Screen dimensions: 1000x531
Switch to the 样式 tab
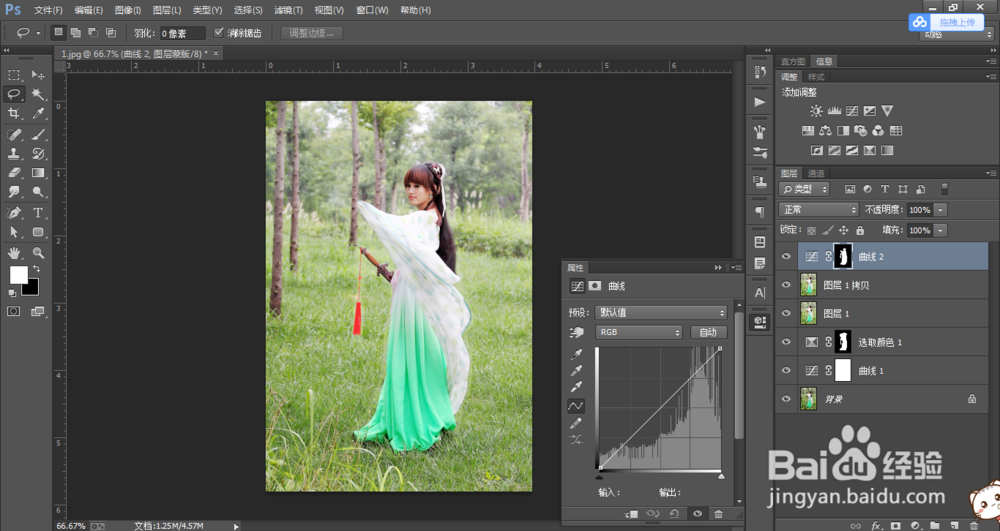816,76
